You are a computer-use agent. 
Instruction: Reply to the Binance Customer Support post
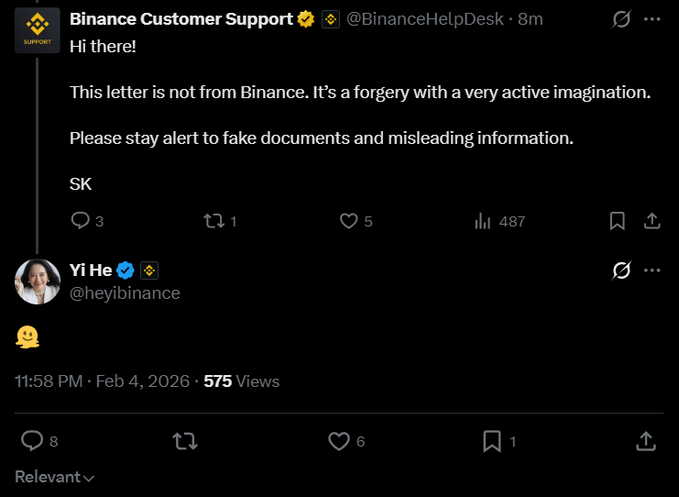point(81,221)
